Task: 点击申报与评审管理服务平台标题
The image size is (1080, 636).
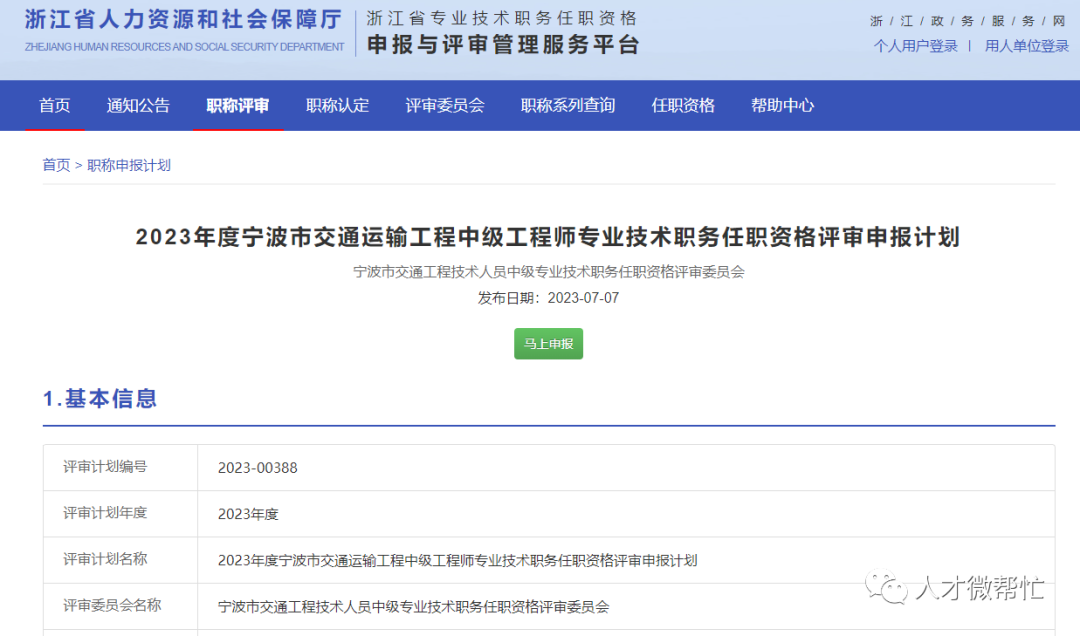Action: click(x=502, y=44)
